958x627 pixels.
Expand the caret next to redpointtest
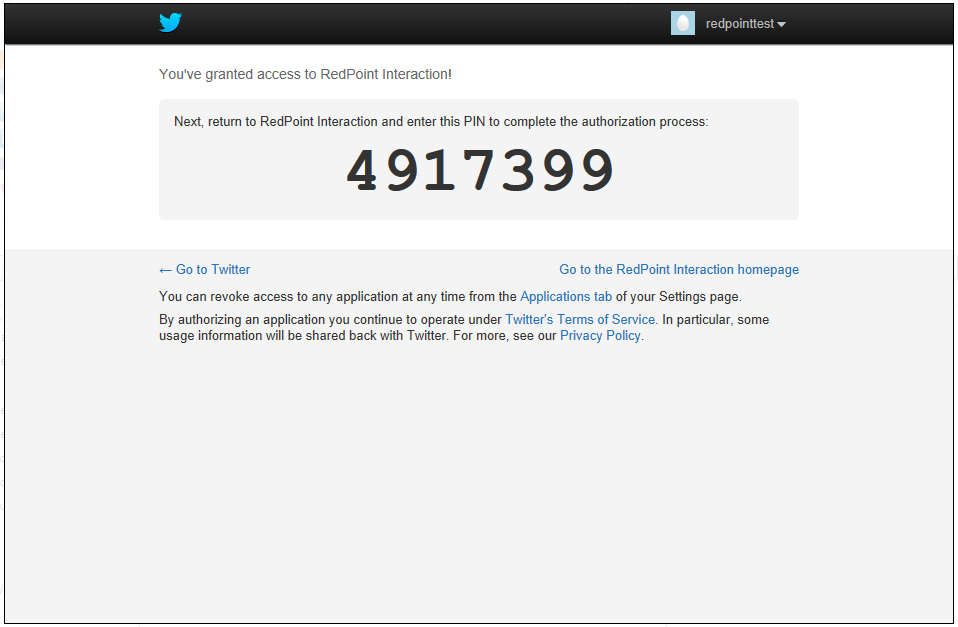[x=782, y=25]
